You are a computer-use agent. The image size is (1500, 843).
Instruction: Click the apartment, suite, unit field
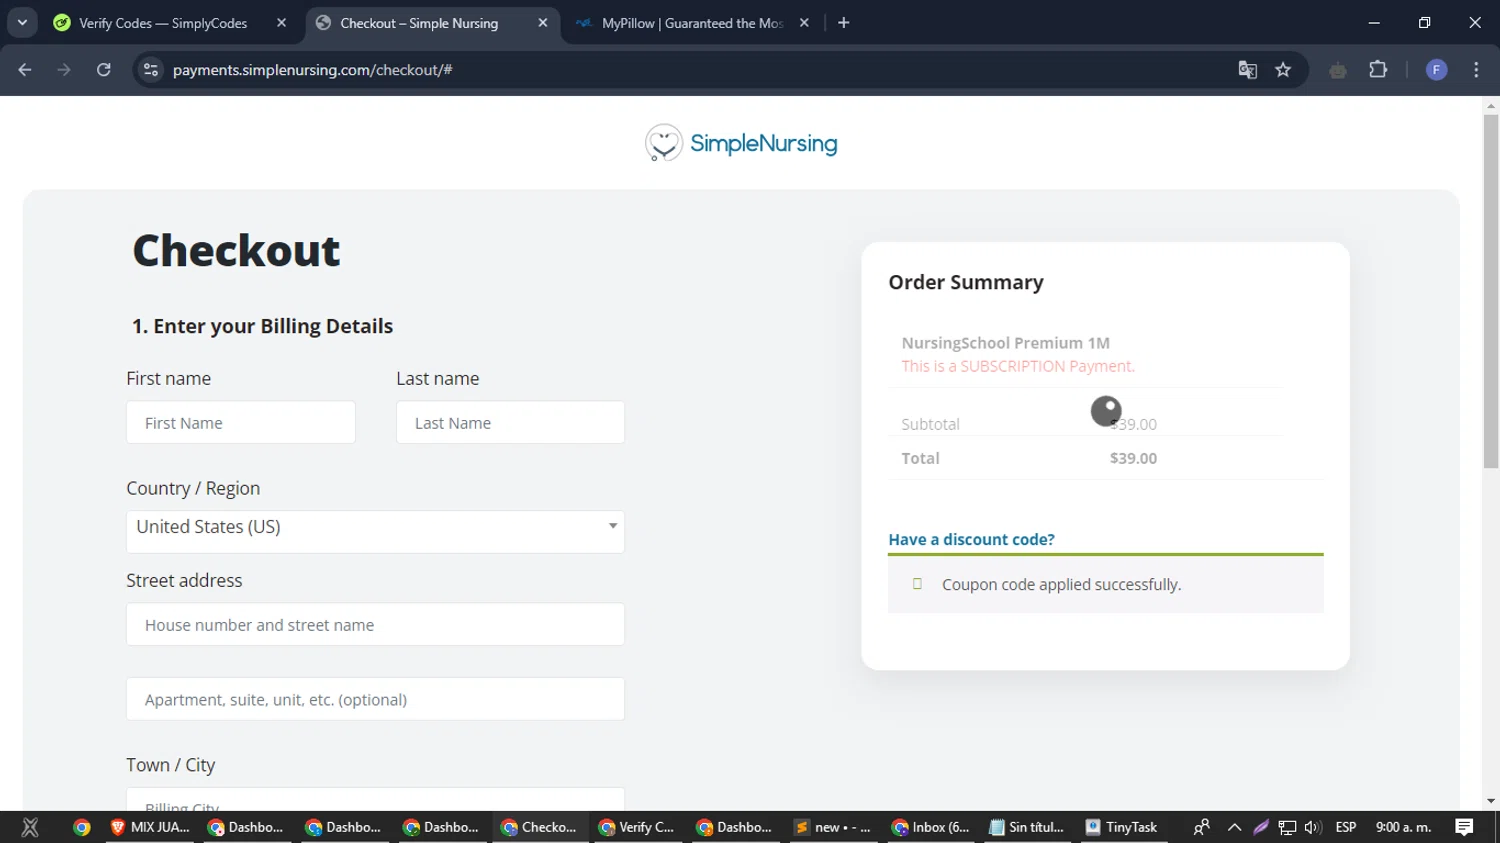click(x=375, y=700)
